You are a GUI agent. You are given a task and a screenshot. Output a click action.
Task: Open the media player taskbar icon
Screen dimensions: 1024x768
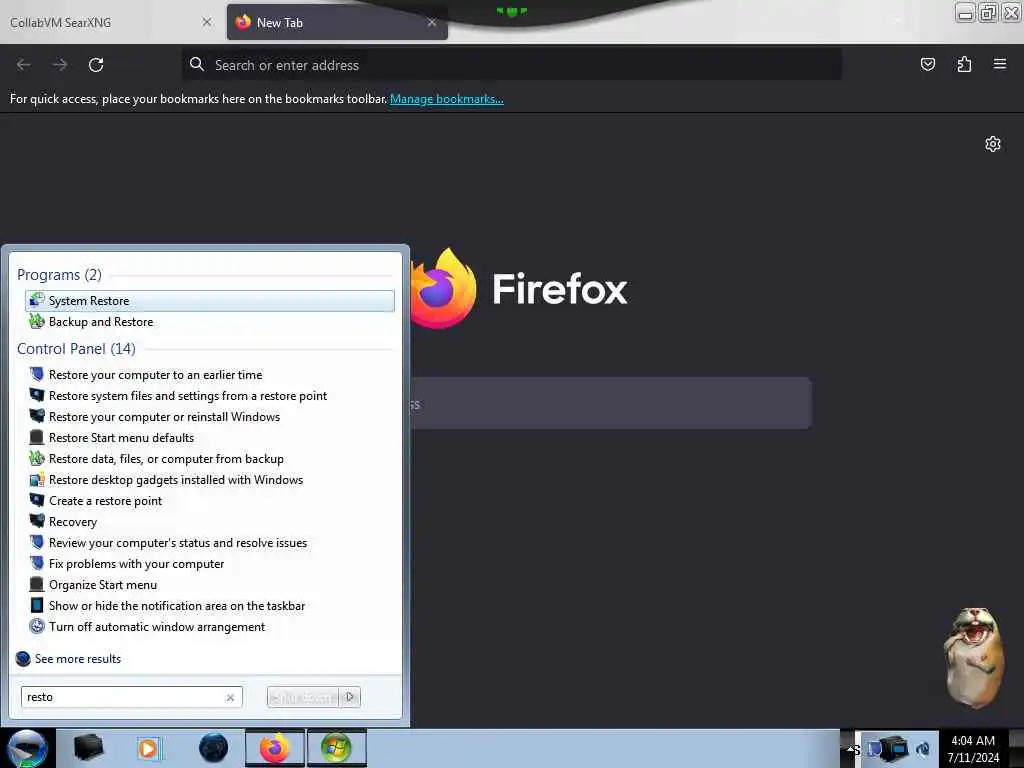(x=148, y=748)
